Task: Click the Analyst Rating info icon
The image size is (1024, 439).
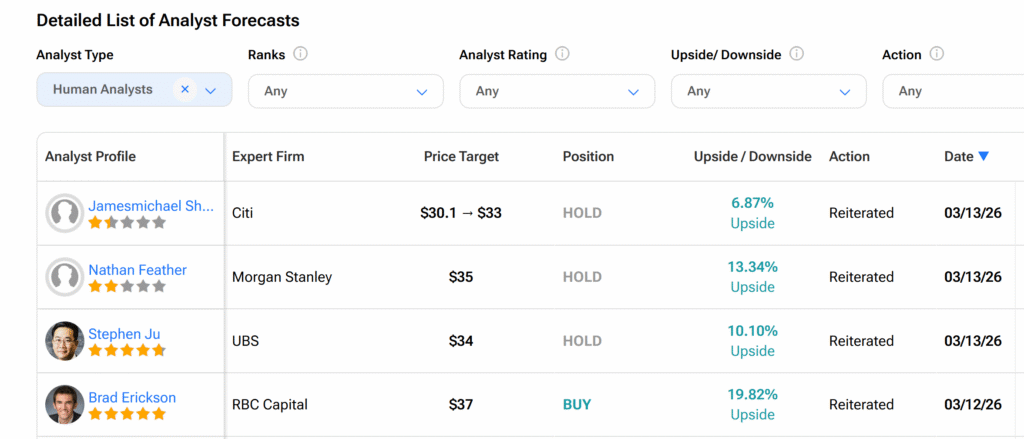Action: [562, 54]
